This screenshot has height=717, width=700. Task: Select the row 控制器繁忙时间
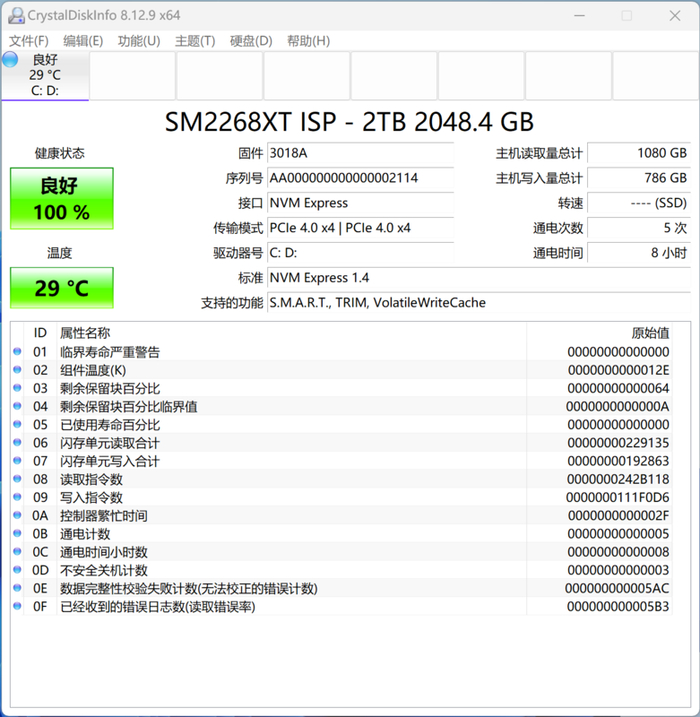coord(342,515)
